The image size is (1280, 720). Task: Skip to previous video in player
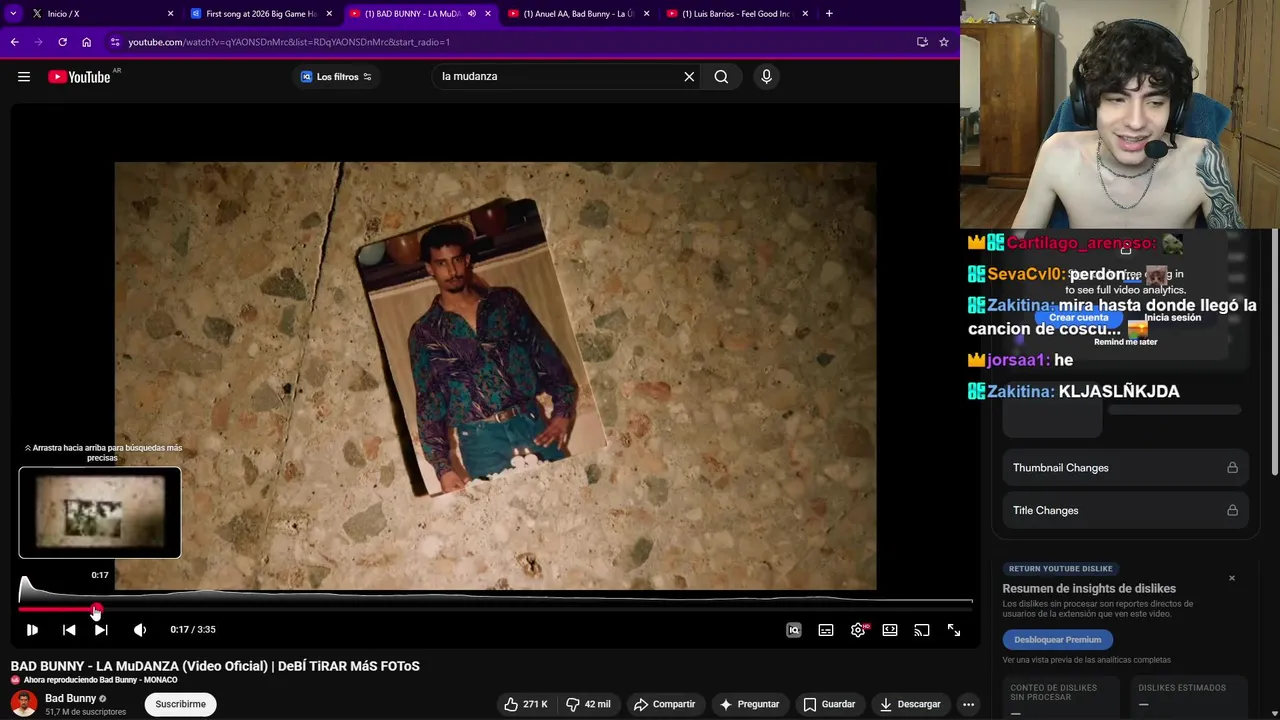pos(69,630)
